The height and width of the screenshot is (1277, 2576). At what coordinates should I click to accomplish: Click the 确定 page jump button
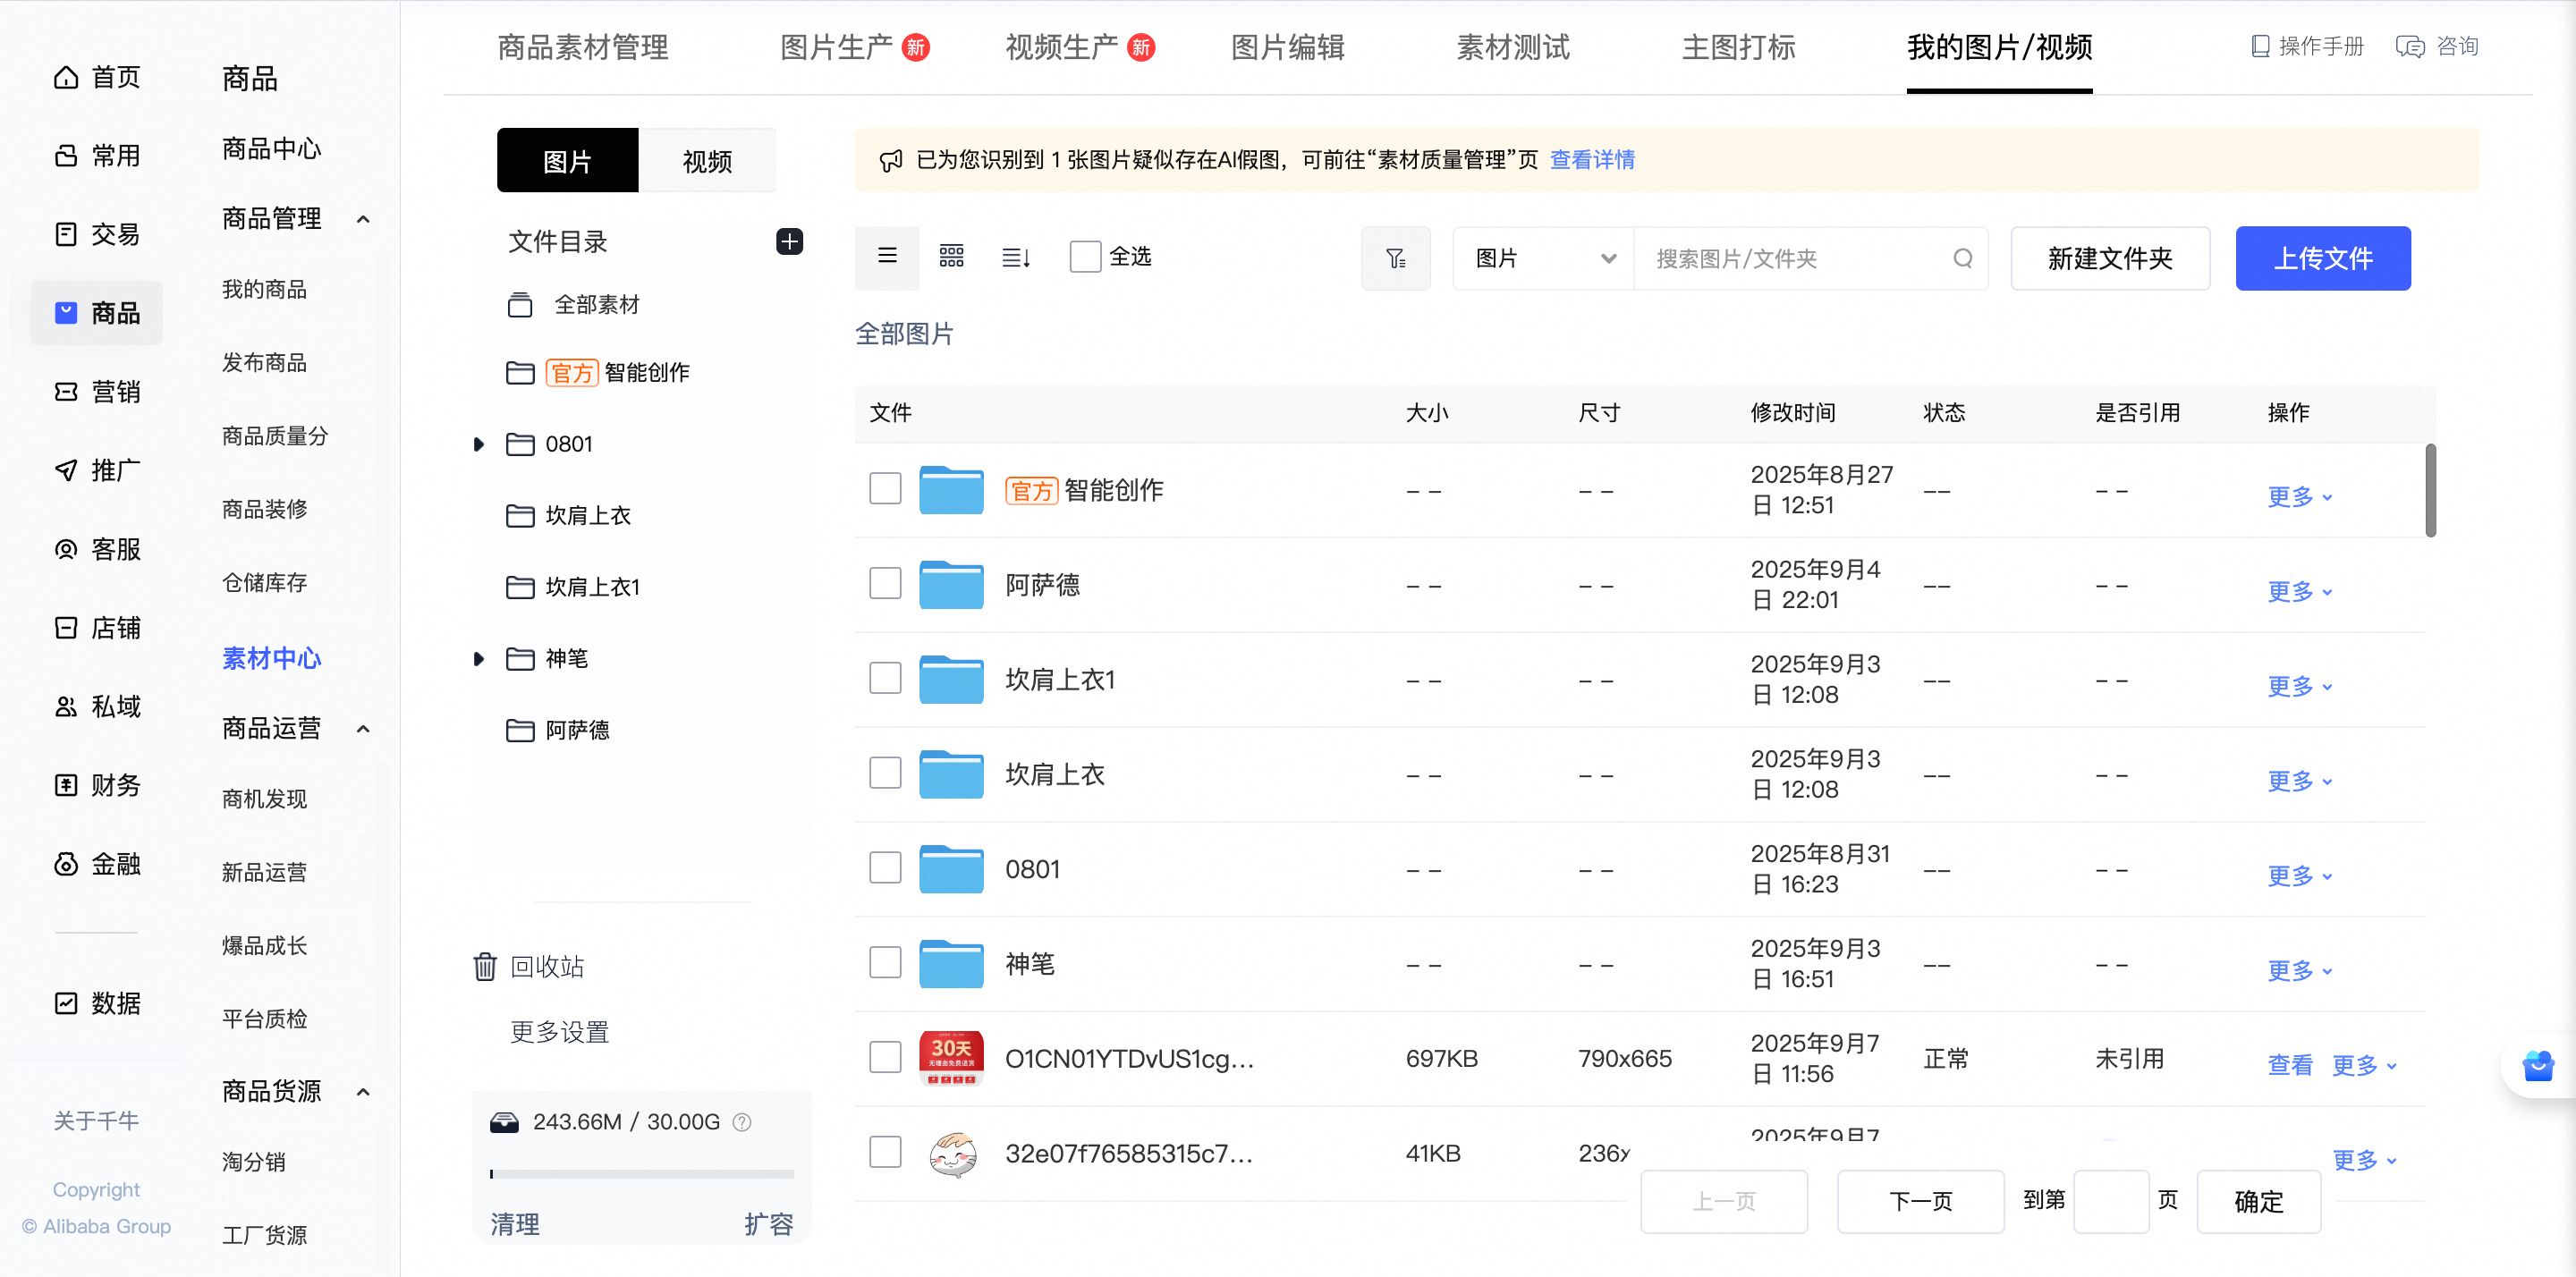pyautogui.click(x=2258, y=1201)
